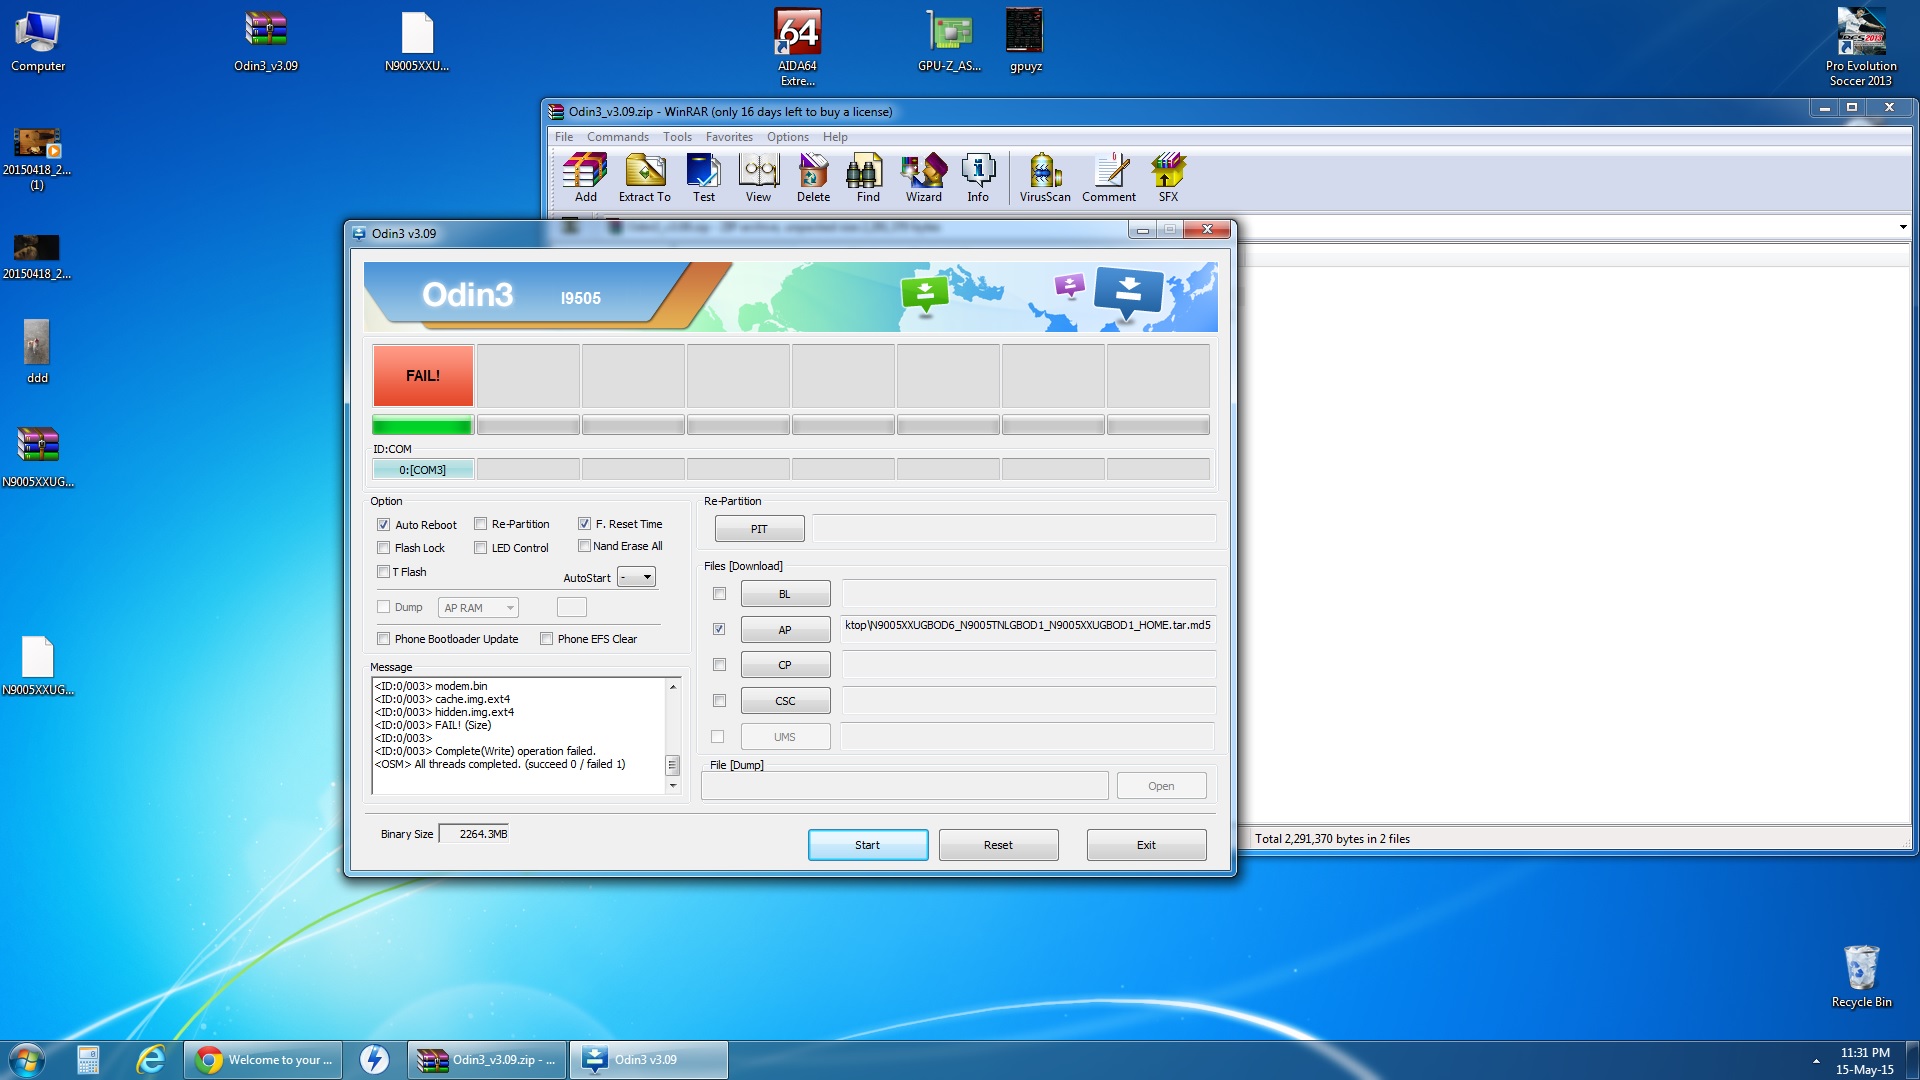Uncheck the Auto Reboot option
The width and height of the screenshot is (1920, 1080).
pyautogui.click(x=383, y=525)
